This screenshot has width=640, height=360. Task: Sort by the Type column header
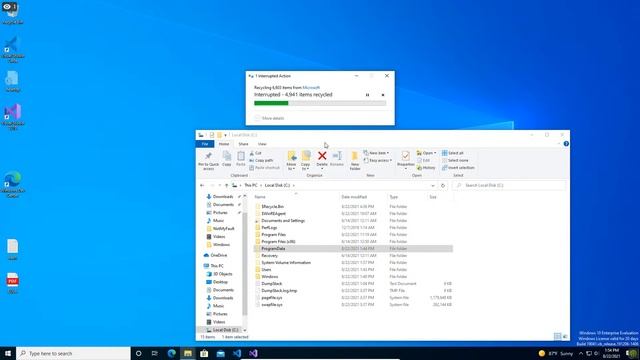coord(407,197)
